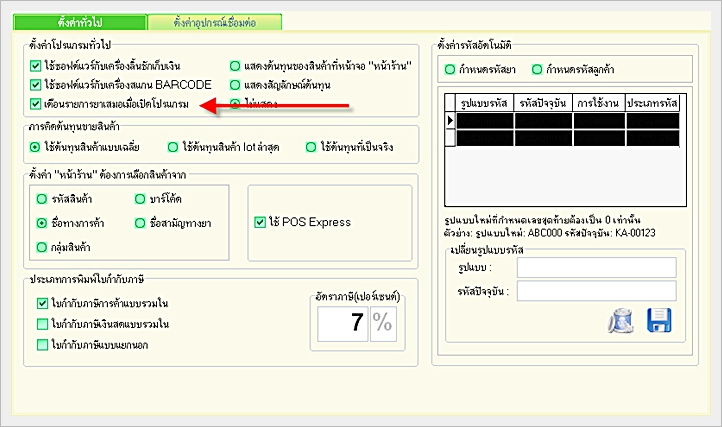
Task: Choose ชื่อทางการค้า radio option
Action: point(41,223)
